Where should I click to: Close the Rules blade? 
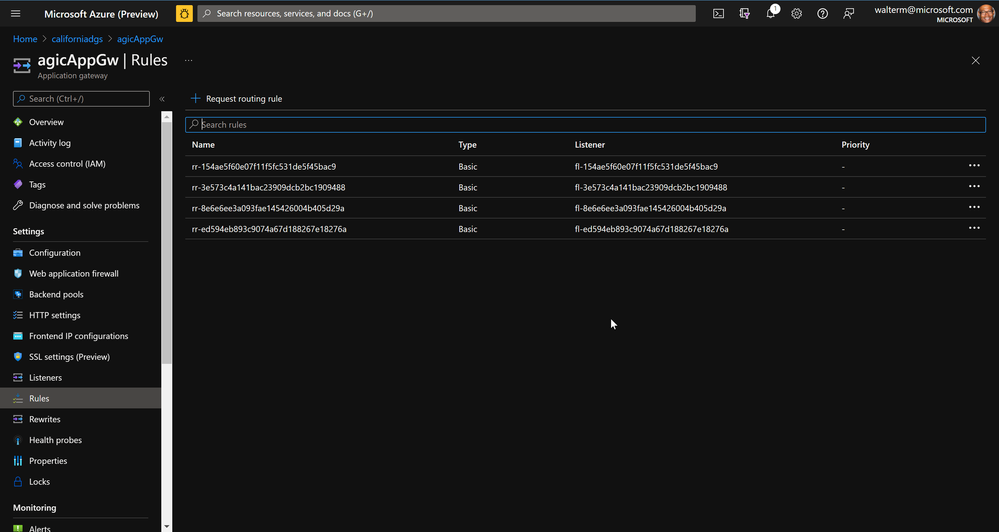pos(975,61)
